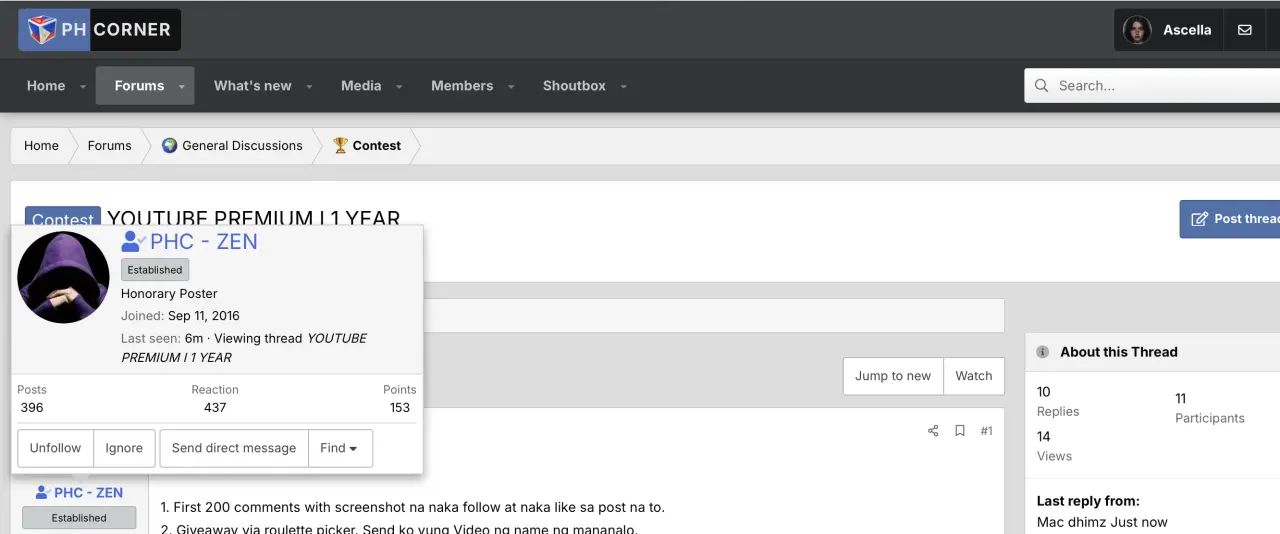Screen dimensions: 1280x534
Task: Open Shoutbox in navigation bar
Action: [574, 86]
